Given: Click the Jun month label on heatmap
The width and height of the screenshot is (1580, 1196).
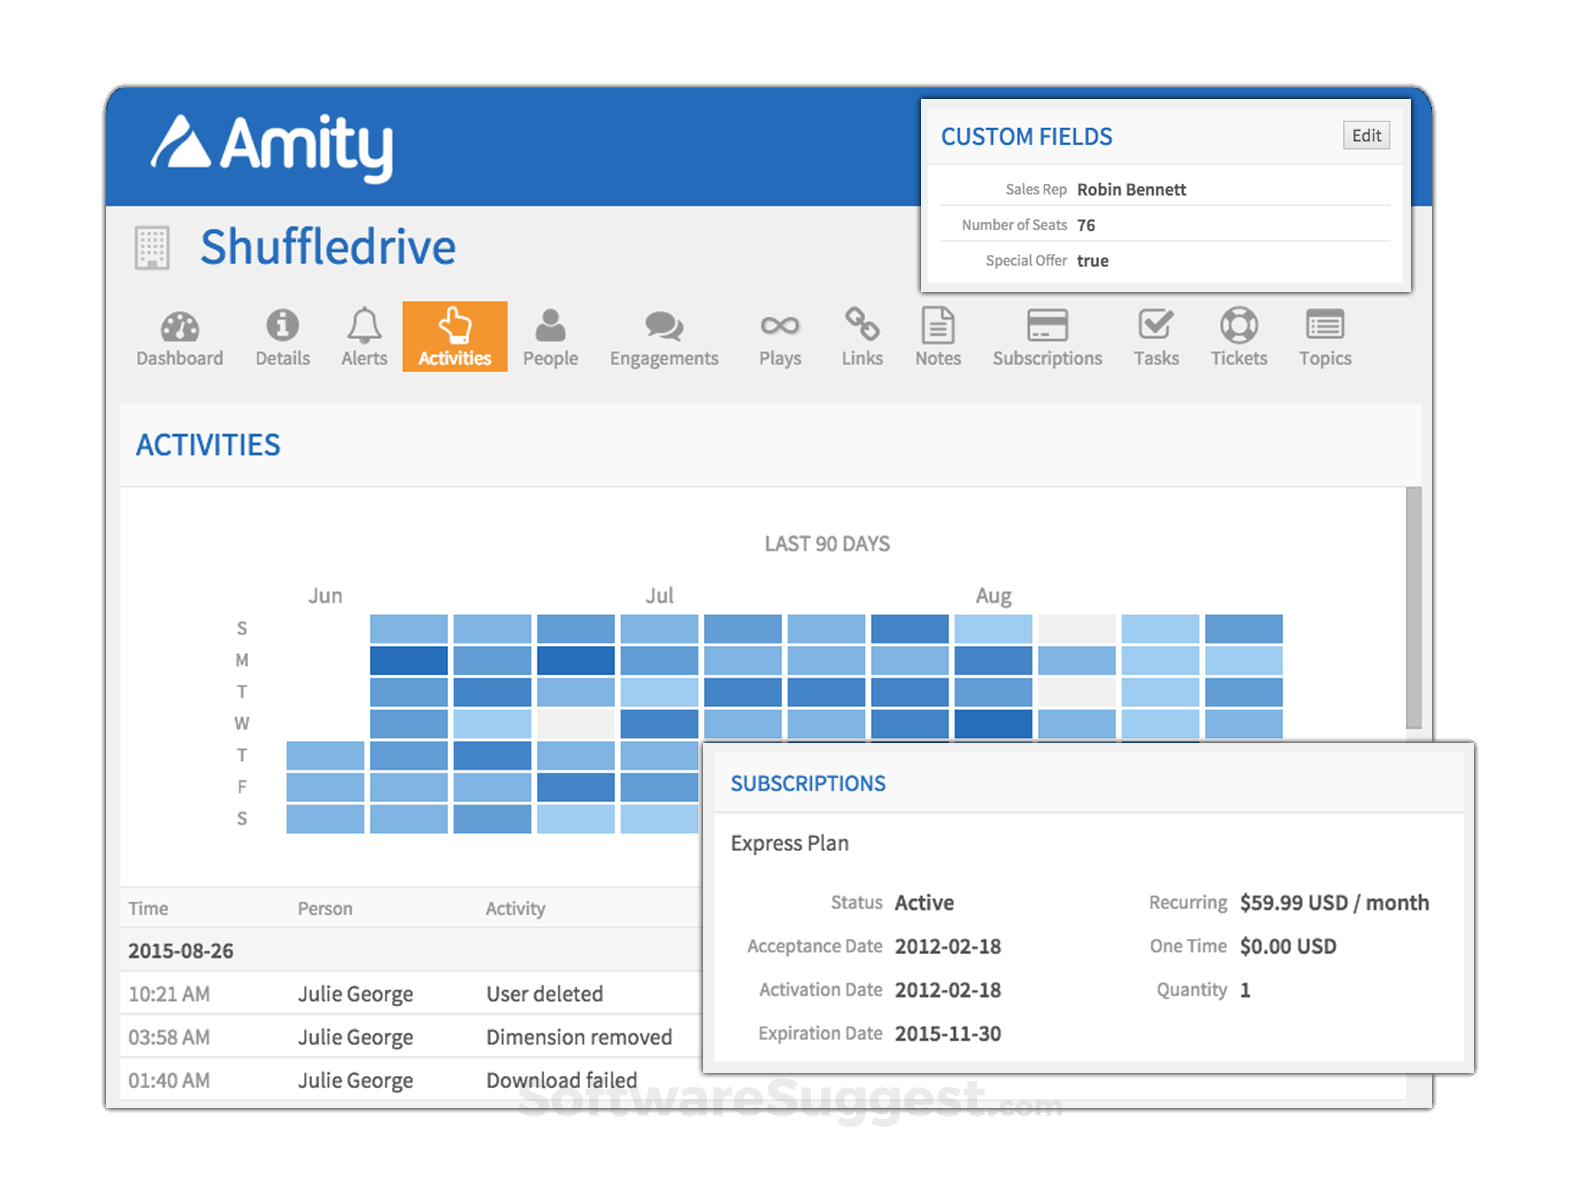Looking at the screenshot, I should click(x=325, y=596).
